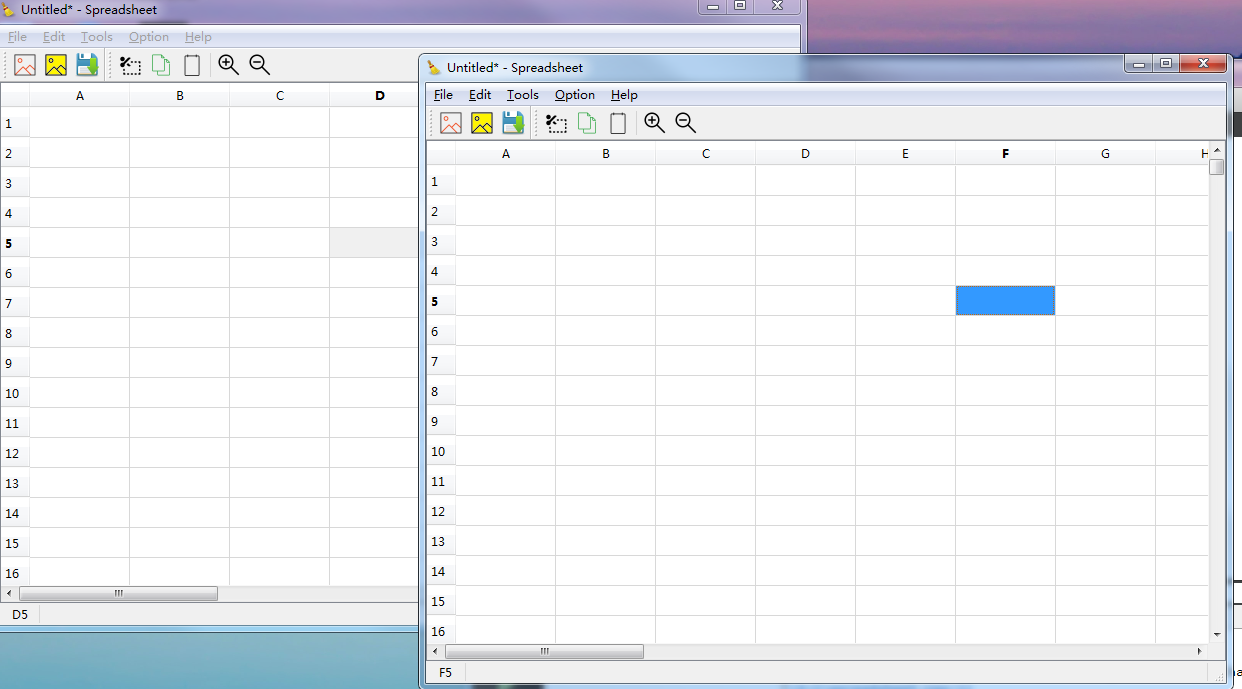Click floppy disk save icon in background window
Screen dimensions: 1242x689
pyautogui.click(x=87, y=65)
